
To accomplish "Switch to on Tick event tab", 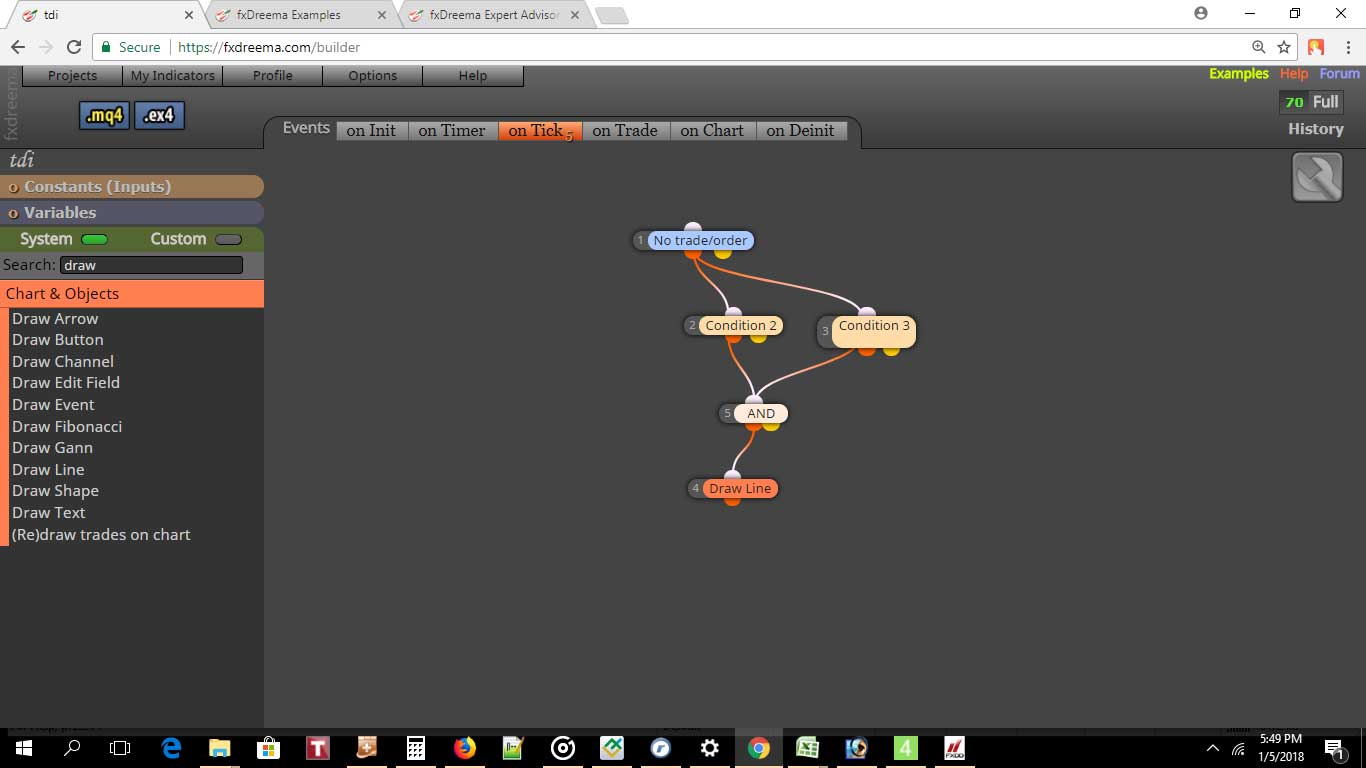I will coord(540,130).
